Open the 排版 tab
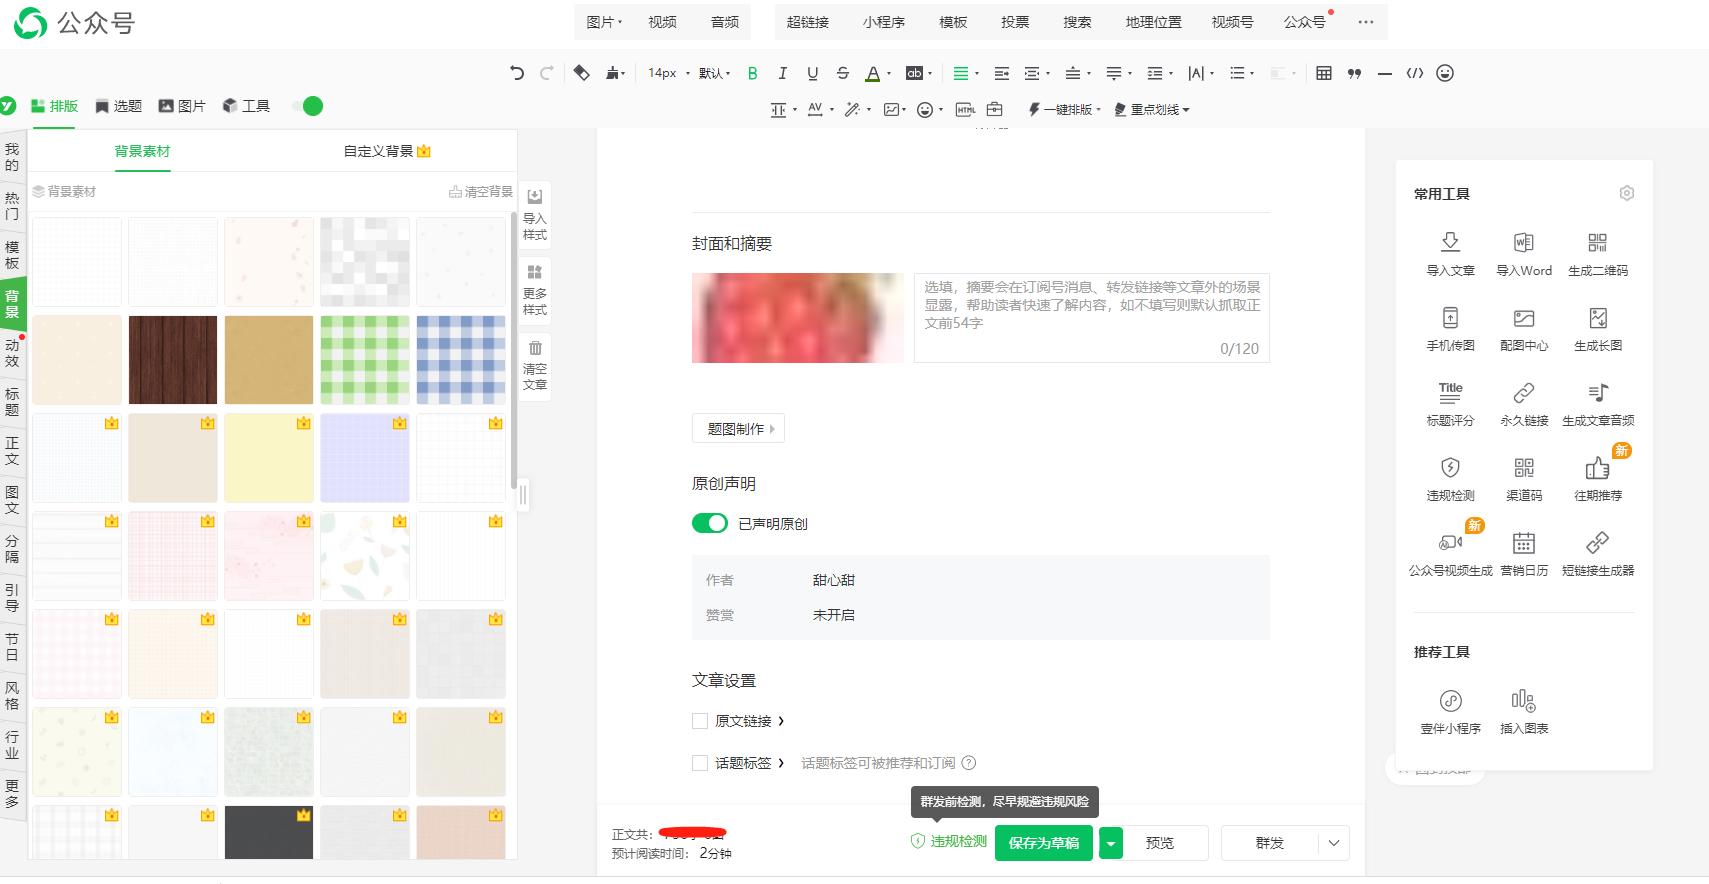 54,106
